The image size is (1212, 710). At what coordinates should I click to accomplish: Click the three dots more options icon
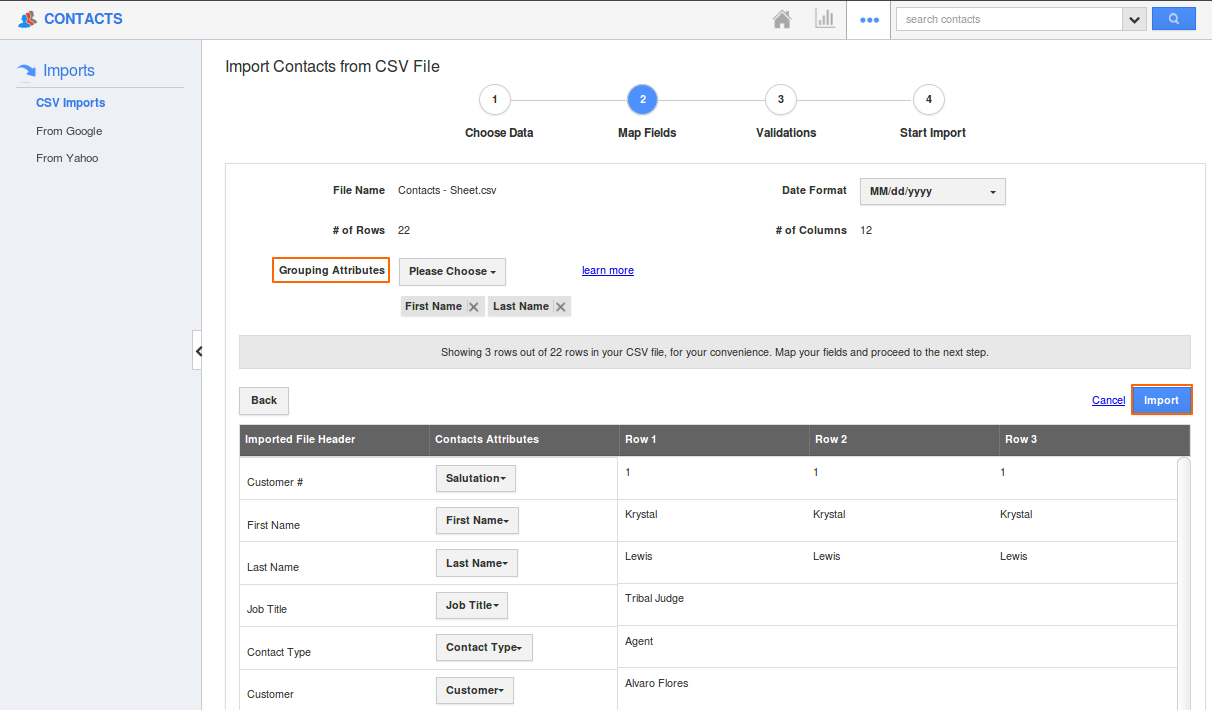[x=869, y=20]
